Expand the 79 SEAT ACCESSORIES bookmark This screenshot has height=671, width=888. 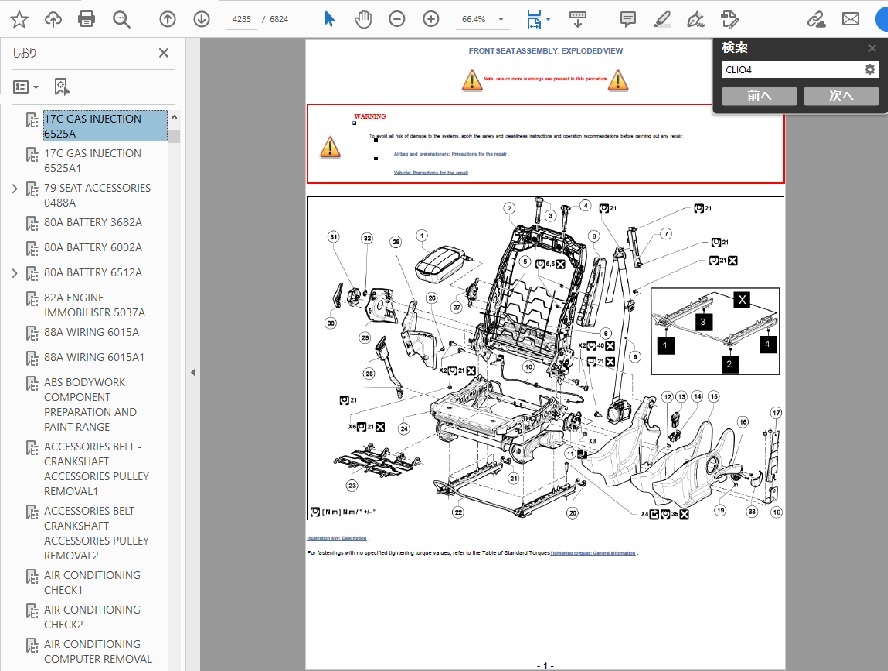[x=15, y=189]
